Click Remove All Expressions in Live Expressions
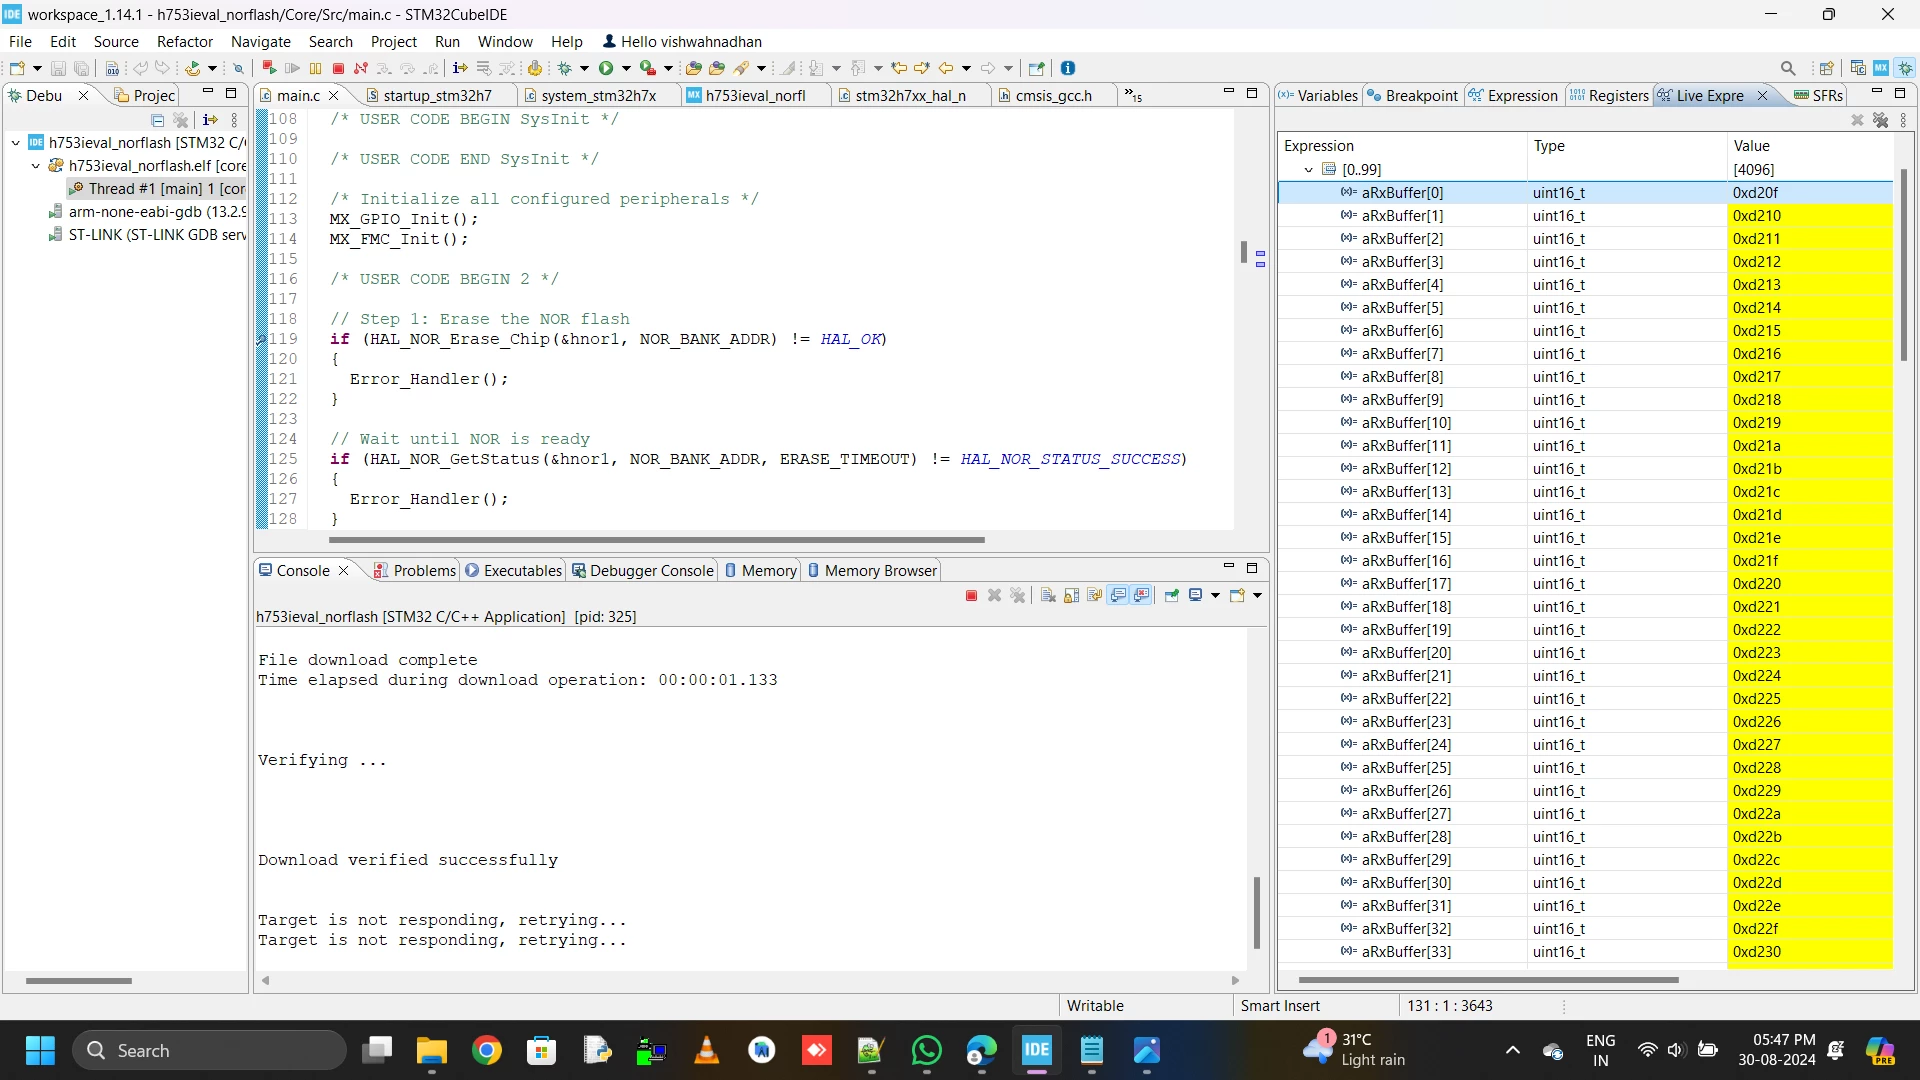 click(1880, 120)
